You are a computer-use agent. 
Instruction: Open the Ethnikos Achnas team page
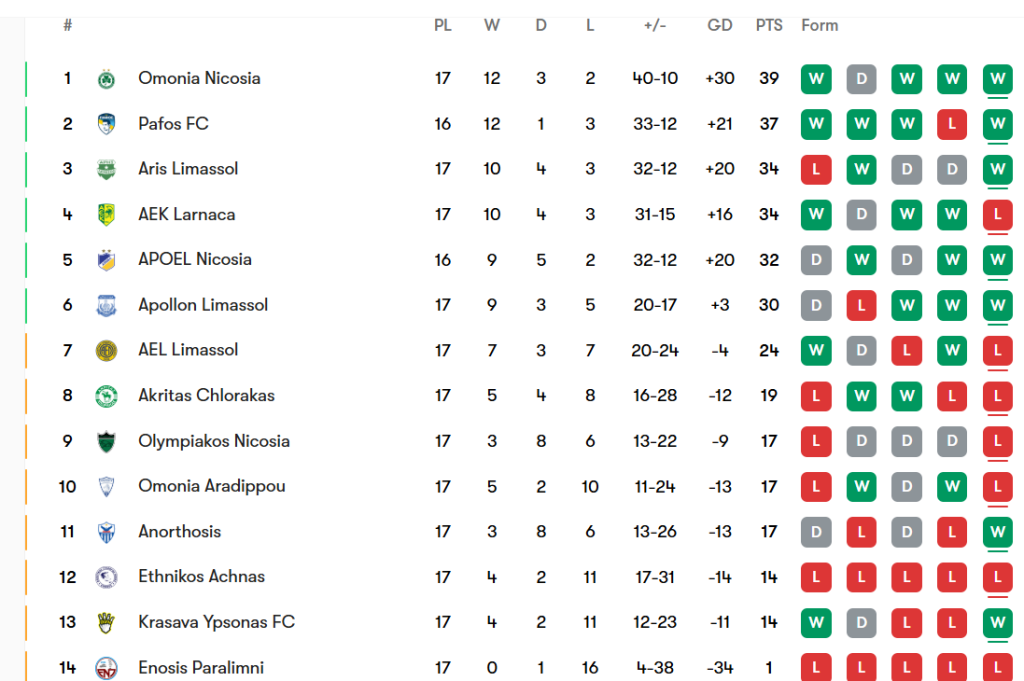pos(202,576)
